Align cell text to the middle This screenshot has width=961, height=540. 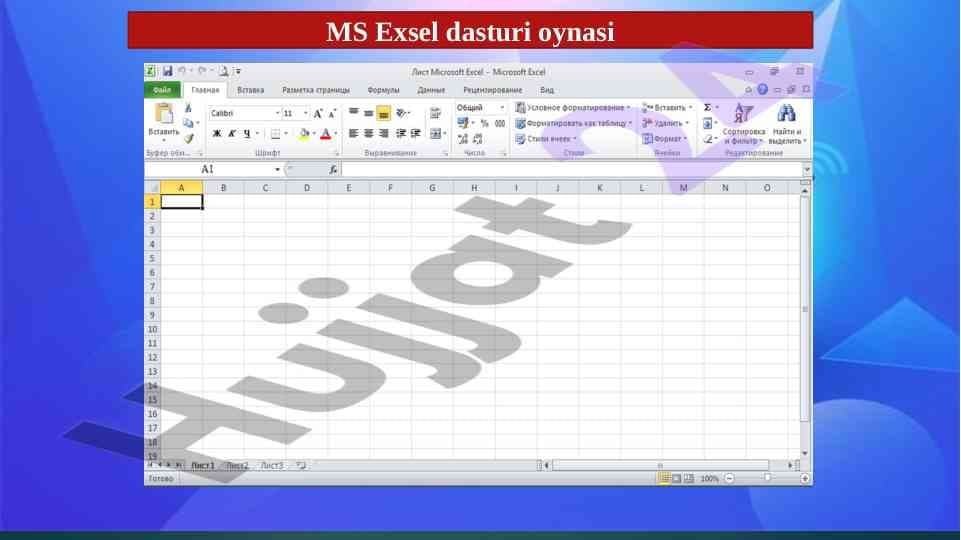pyautogui.click(x=368, y=113)
